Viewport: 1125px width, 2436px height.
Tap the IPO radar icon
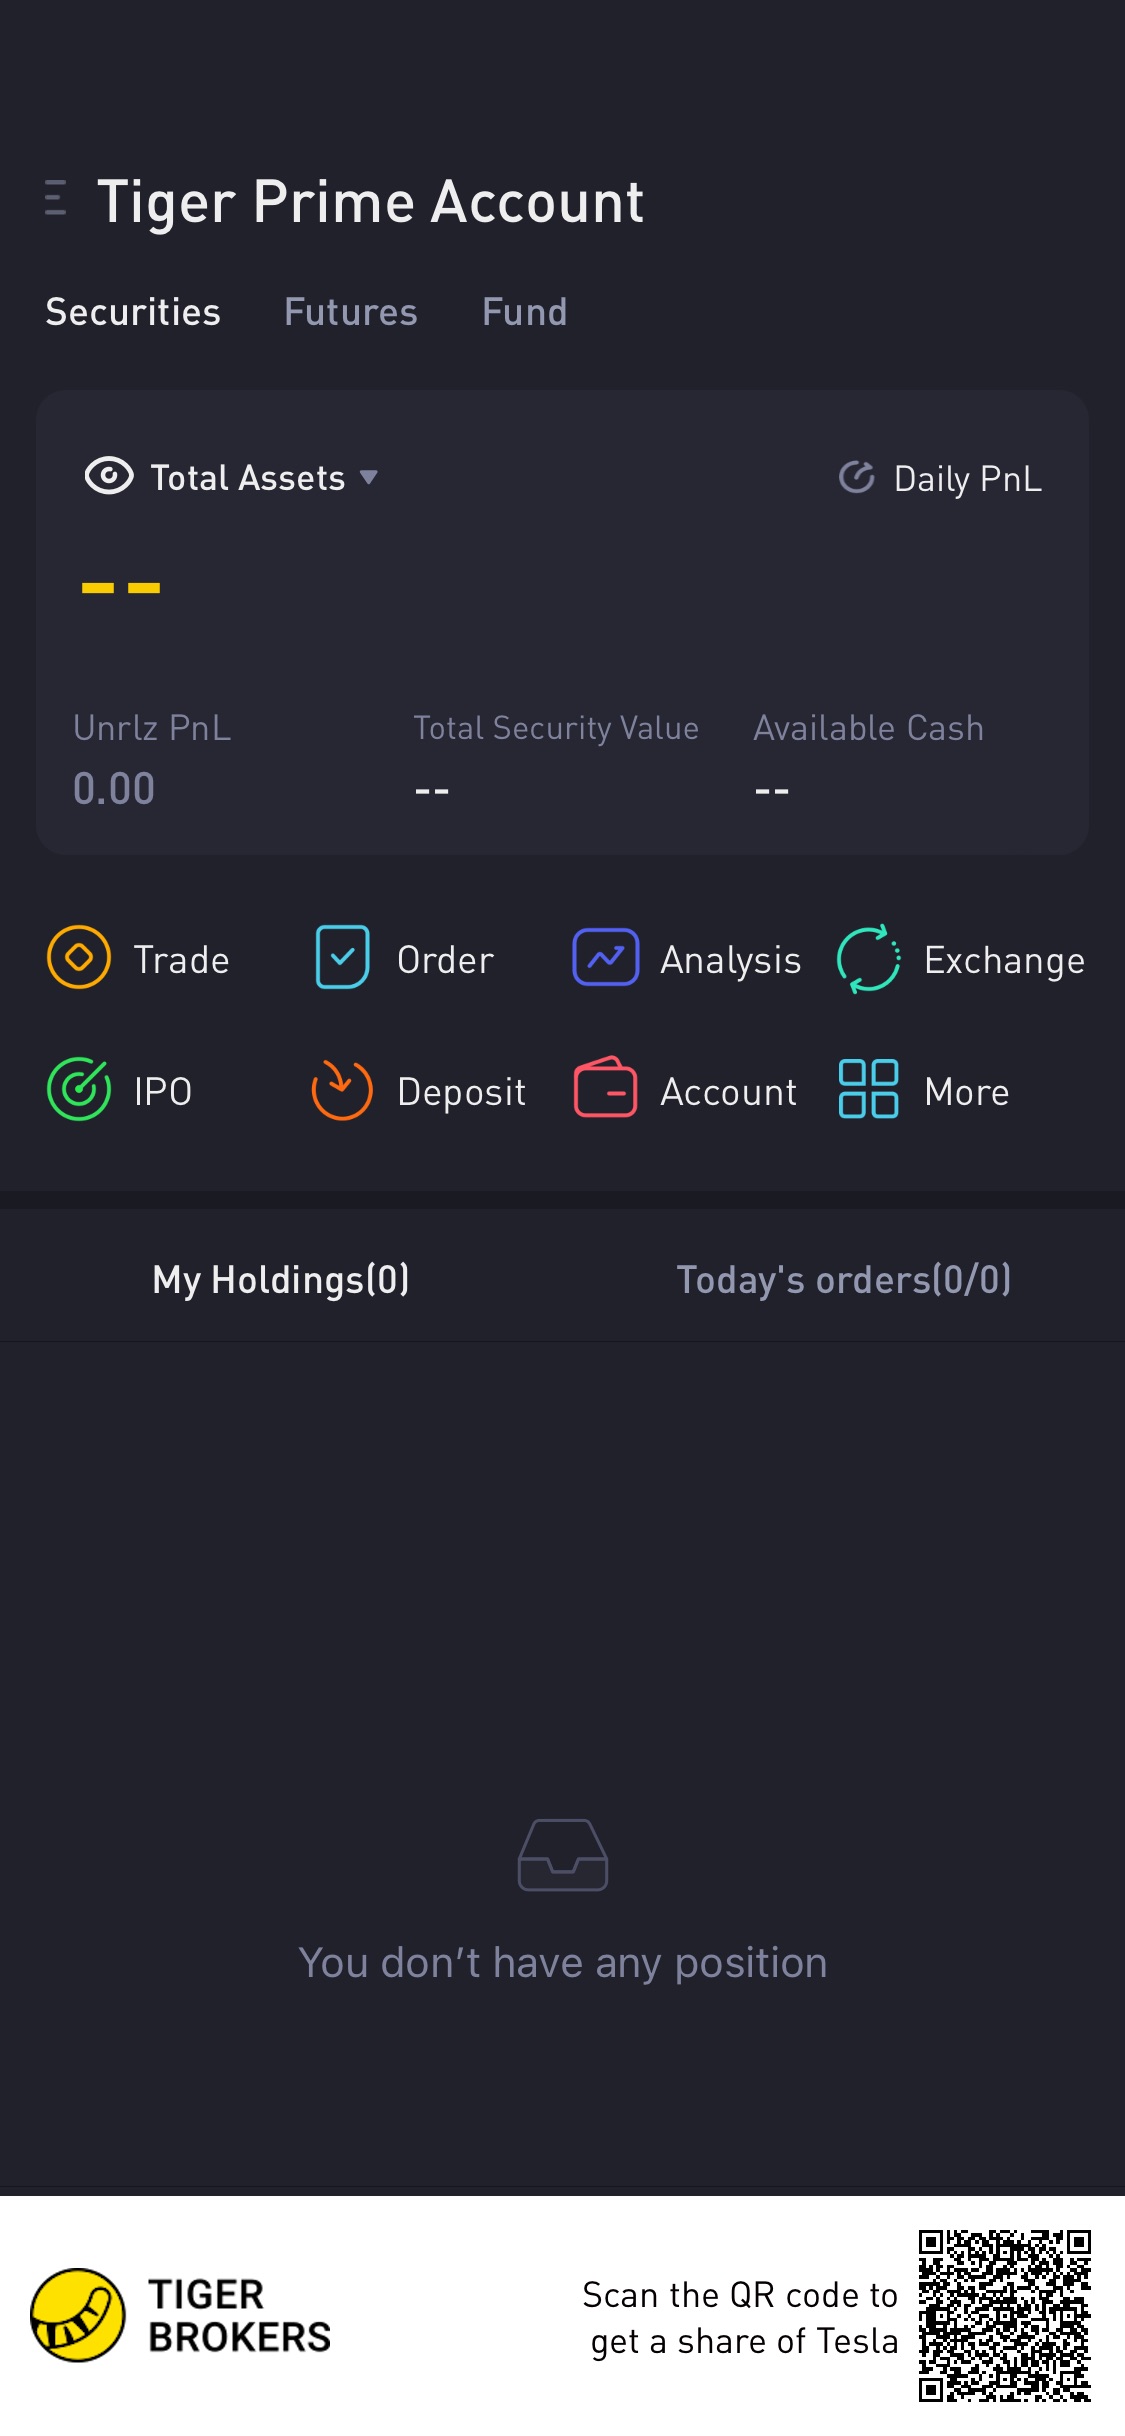pos(79,1090)
